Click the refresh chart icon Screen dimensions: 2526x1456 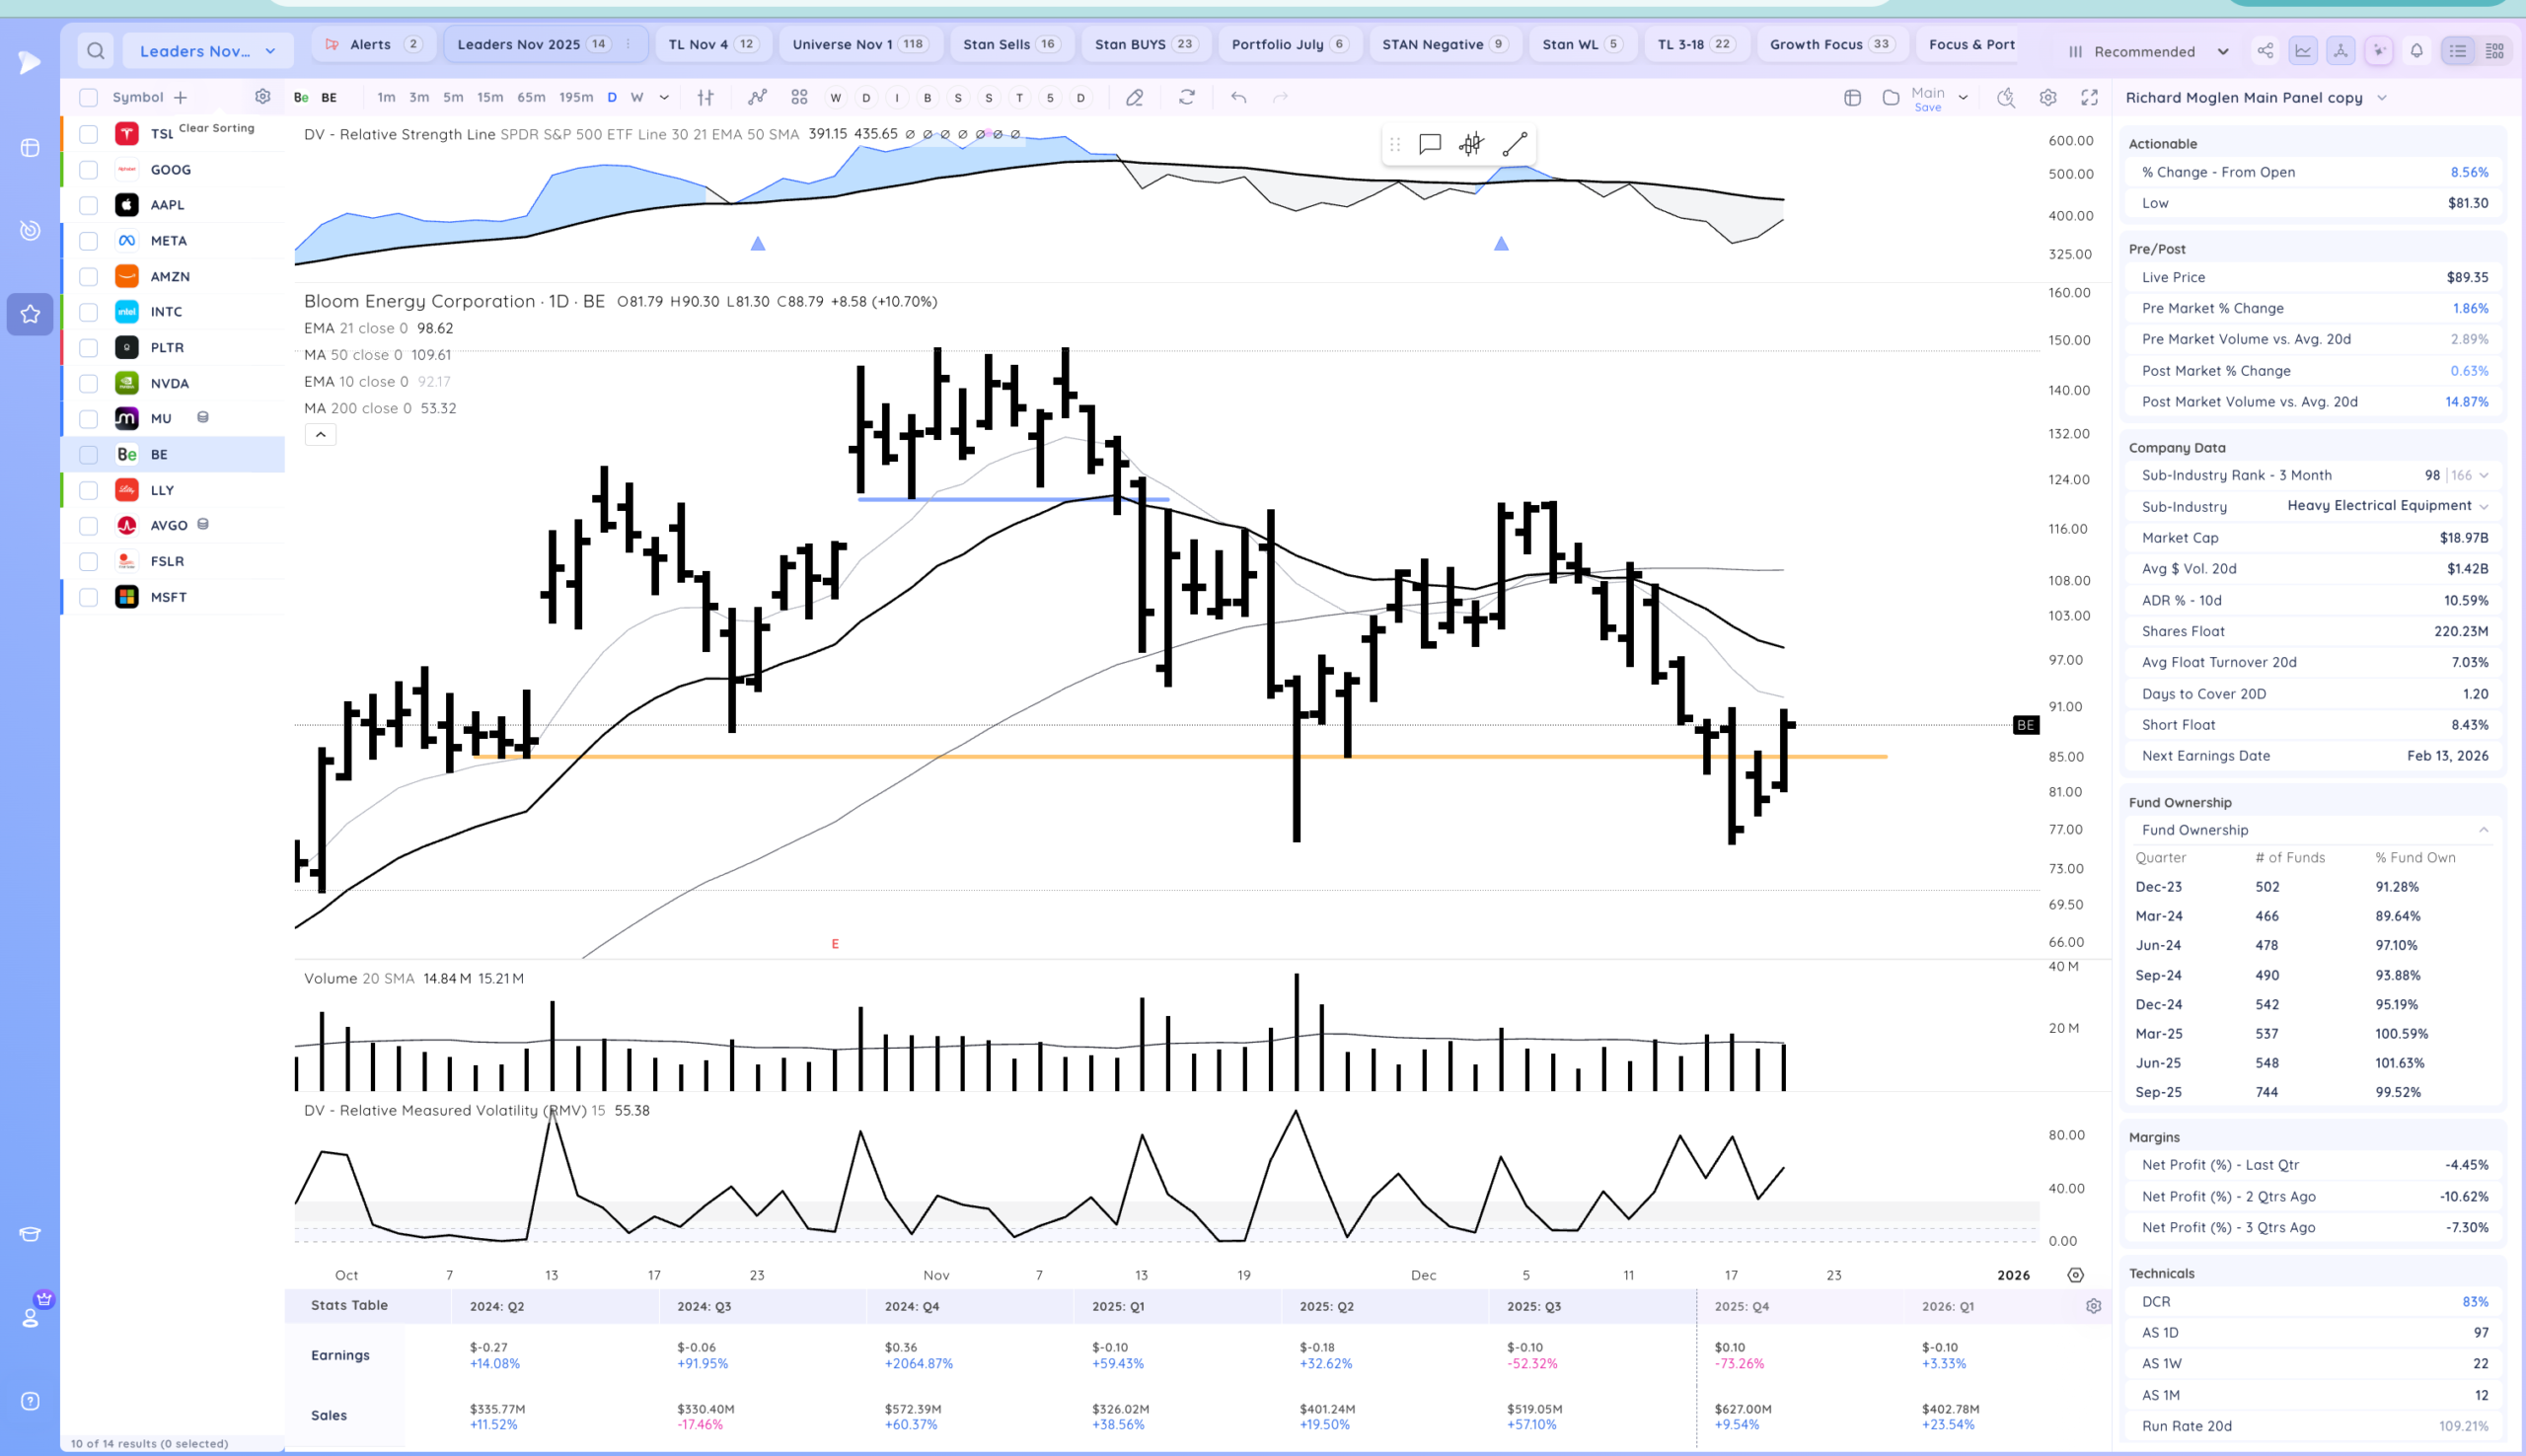[x=1187, y=97]
